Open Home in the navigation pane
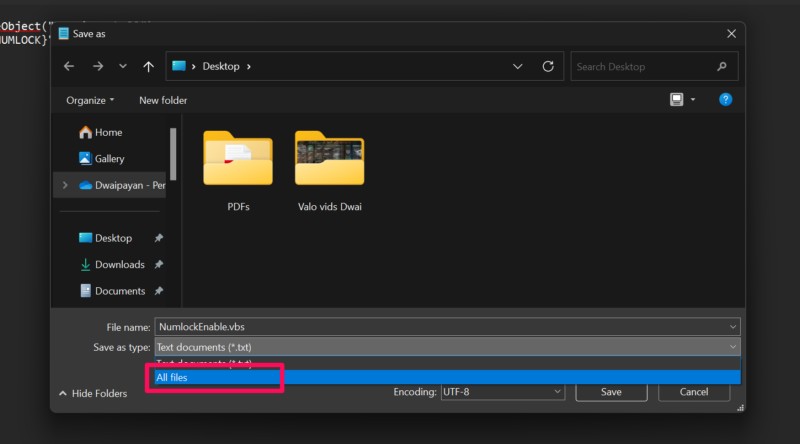Image resolution: width=800 pixels, height=444 pixels. pos(85,132)
